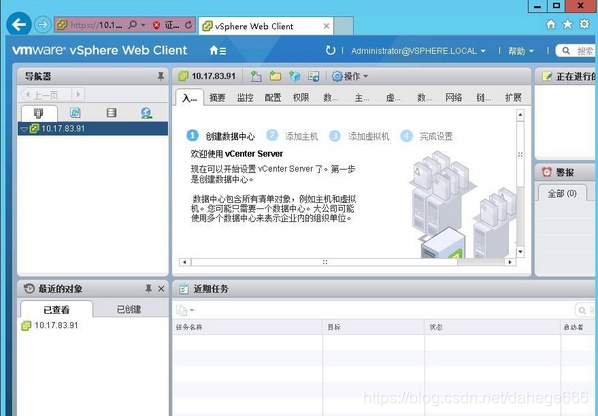The image size is (598, 416).
Task: Switch to the 入... getting started tab
Action: (x=189, y=98)
